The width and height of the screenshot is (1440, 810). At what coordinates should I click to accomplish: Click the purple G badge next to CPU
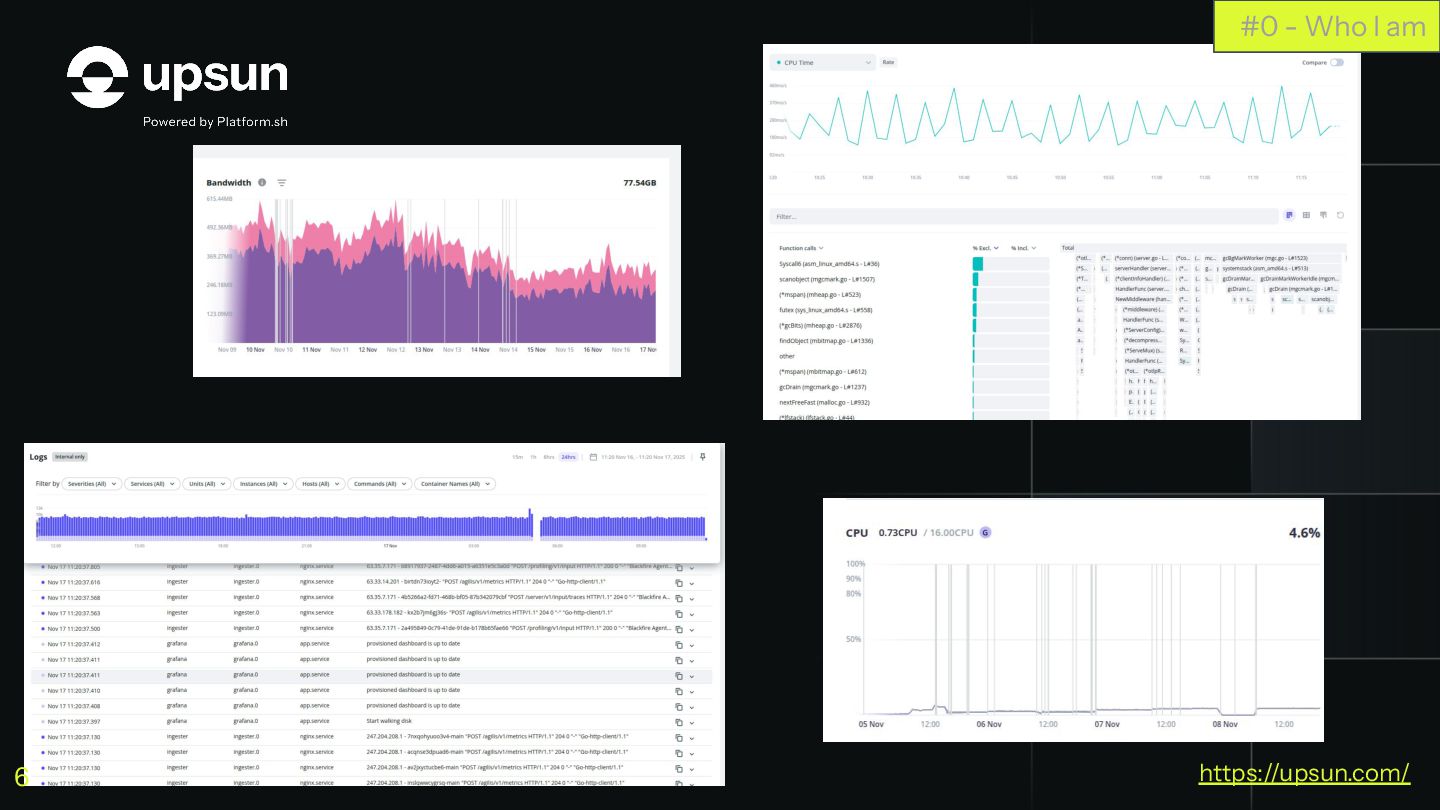click(985, 533)
